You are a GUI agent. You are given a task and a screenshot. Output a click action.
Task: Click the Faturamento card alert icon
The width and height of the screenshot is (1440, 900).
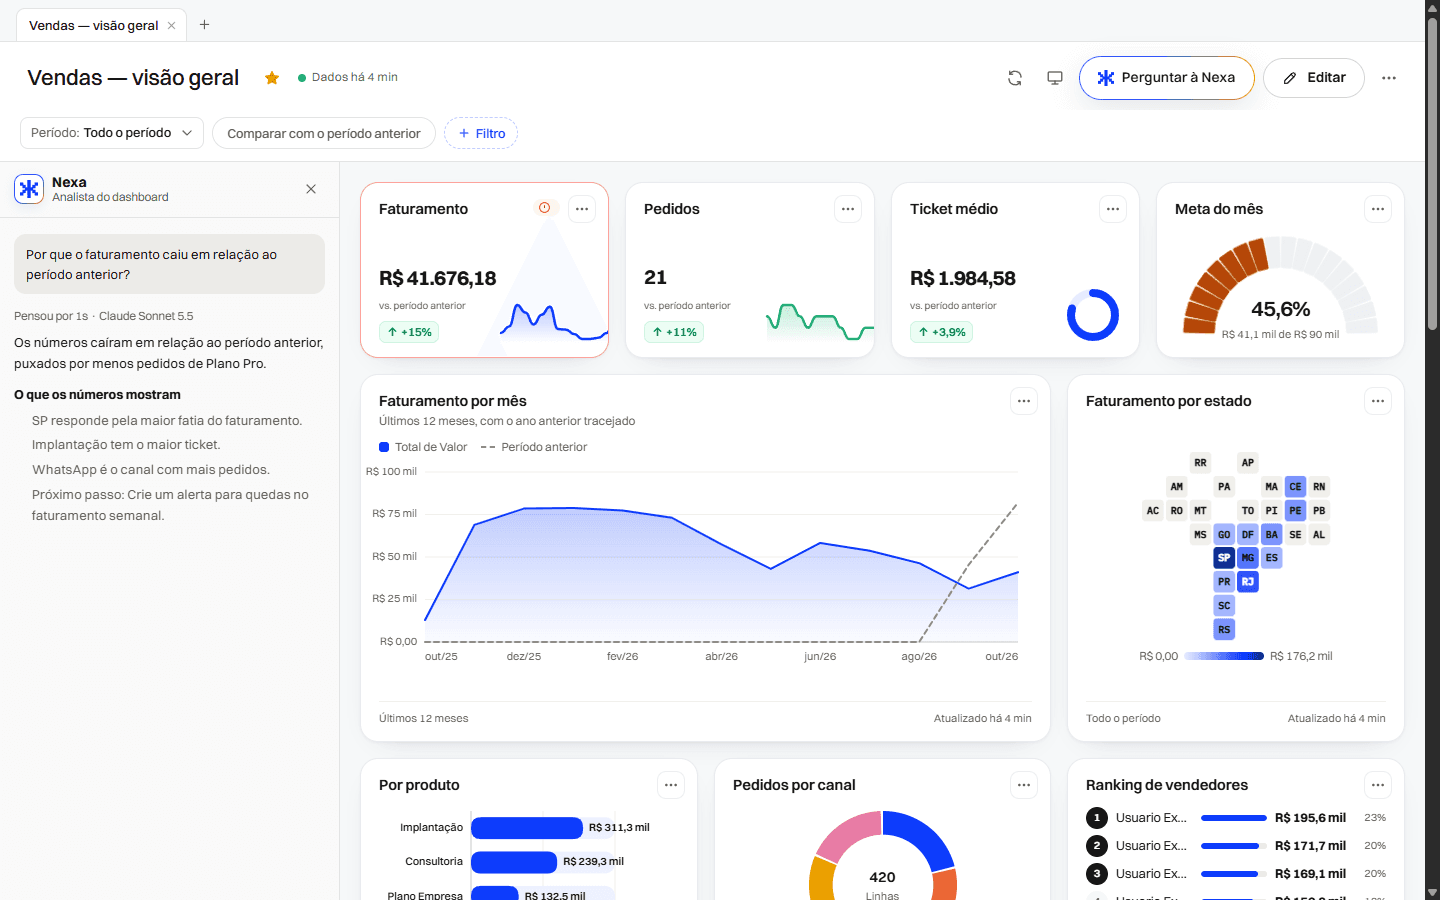(x=545, y=208)
